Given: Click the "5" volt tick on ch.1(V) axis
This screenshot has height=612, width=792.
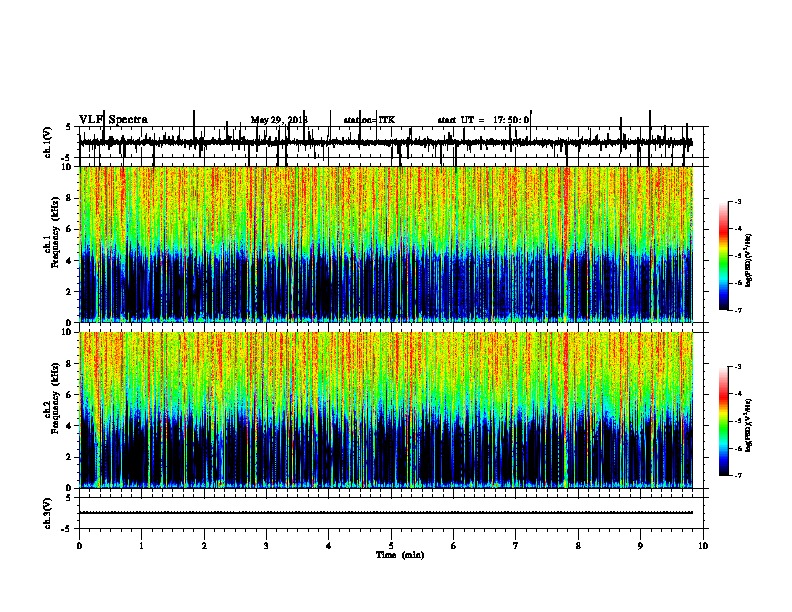Looking at the screenshot, I should click(68, 127).
